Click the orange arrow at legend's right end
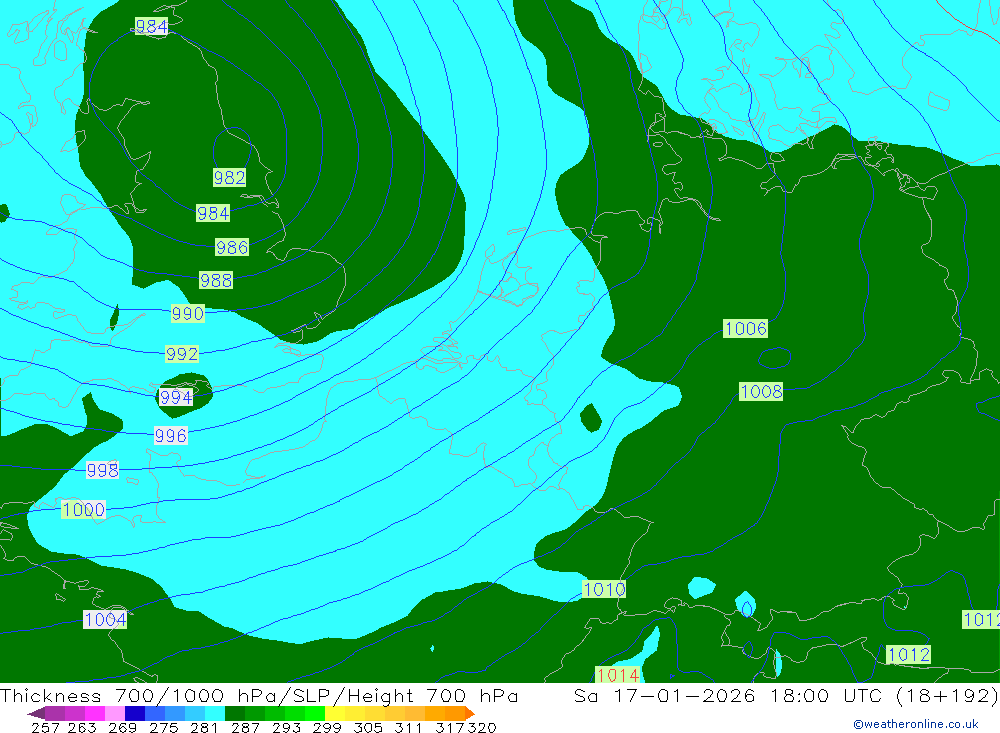The image size is (1000, 733). 470,713
